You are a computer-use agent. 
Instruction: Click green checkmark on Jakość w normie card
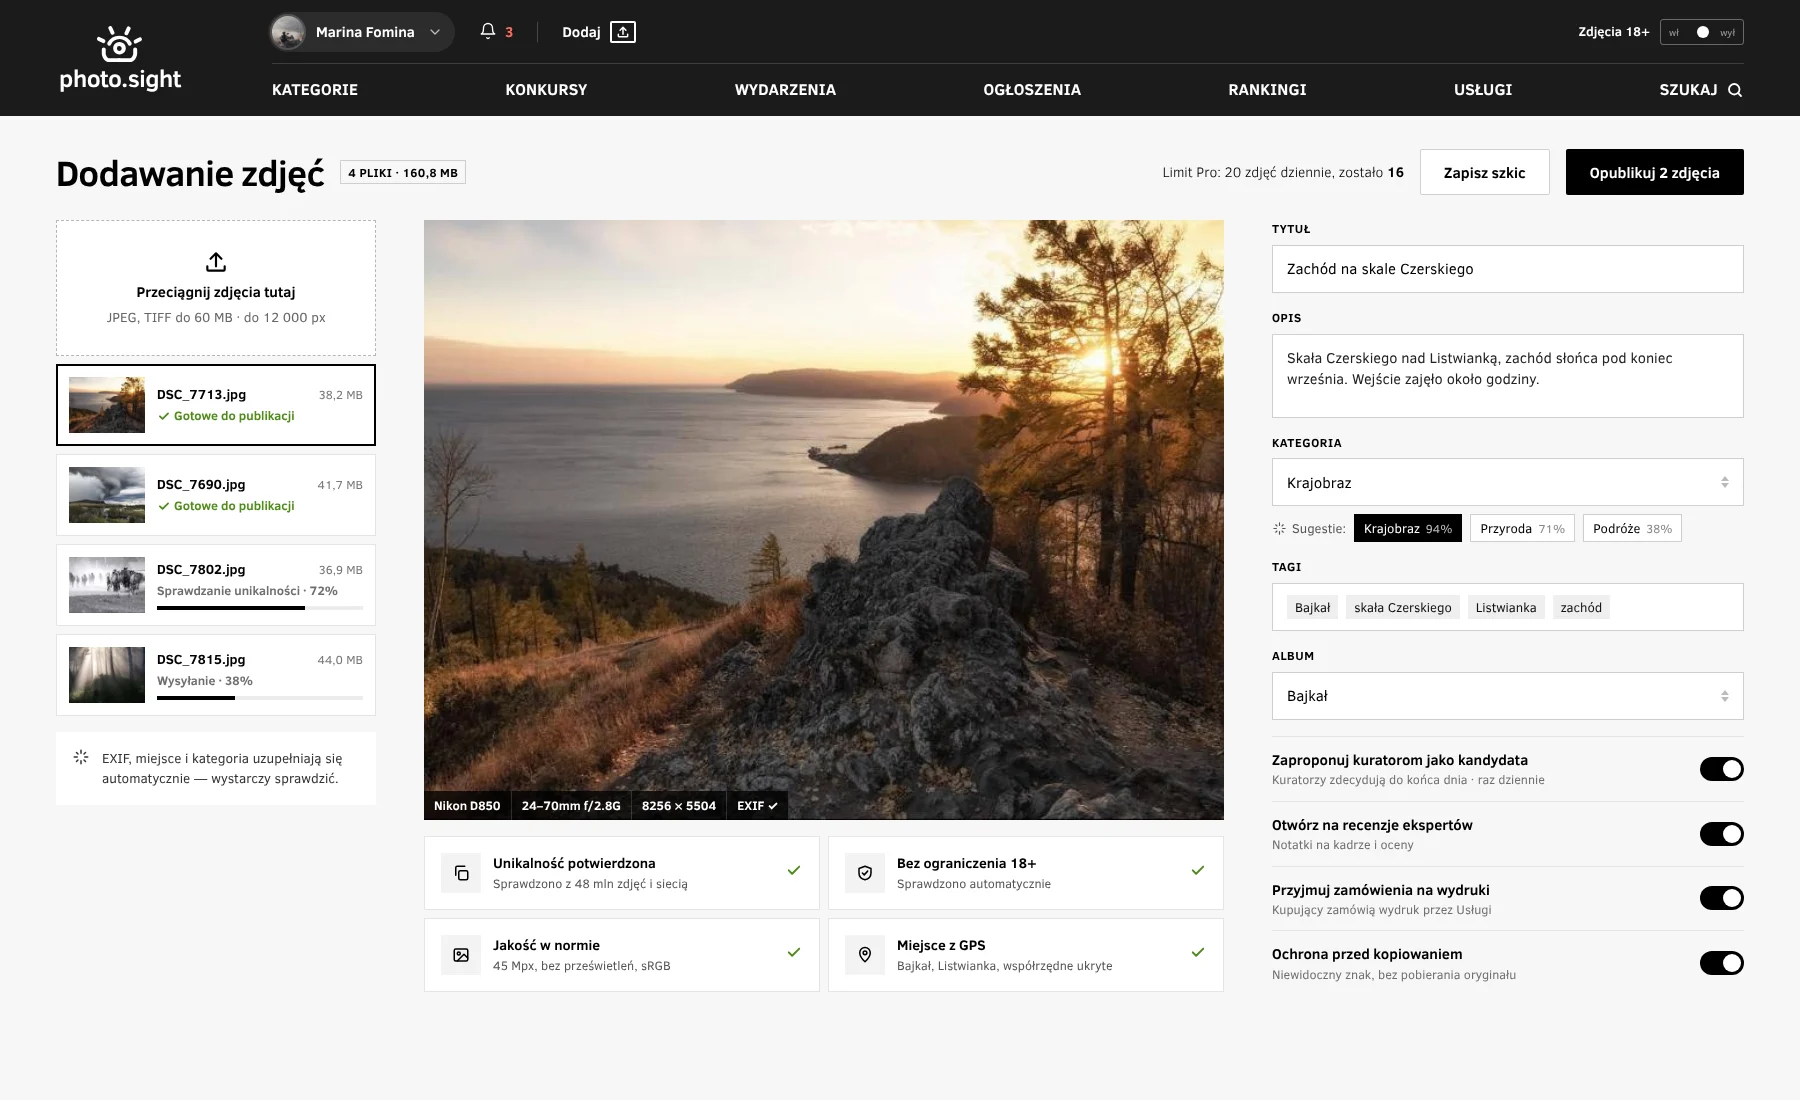794,952
